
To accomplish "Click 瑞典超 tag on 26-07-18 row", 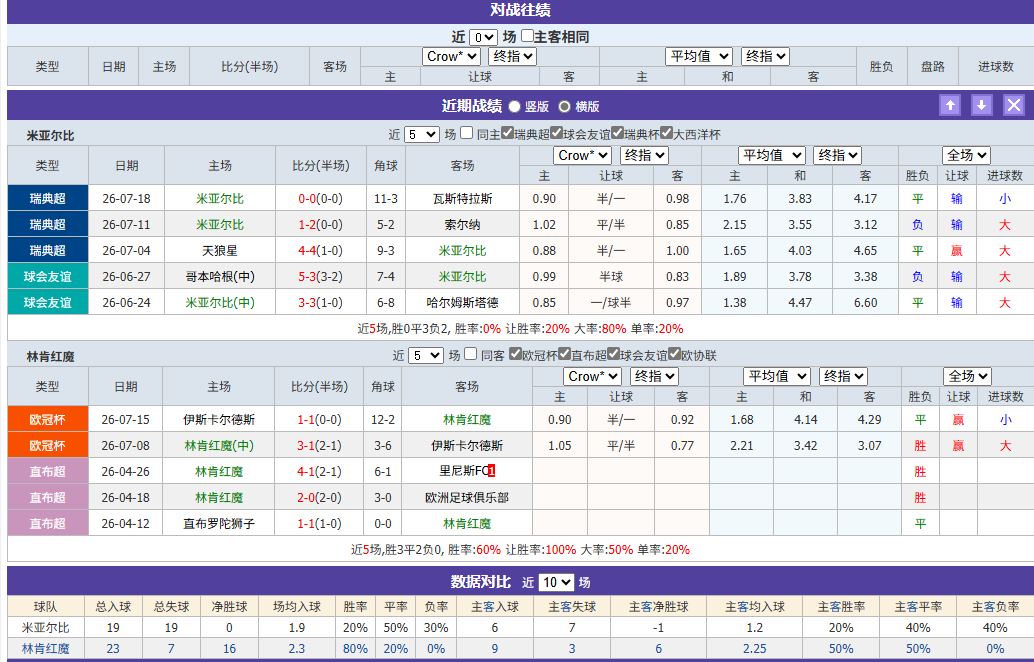I will [47, 198].
